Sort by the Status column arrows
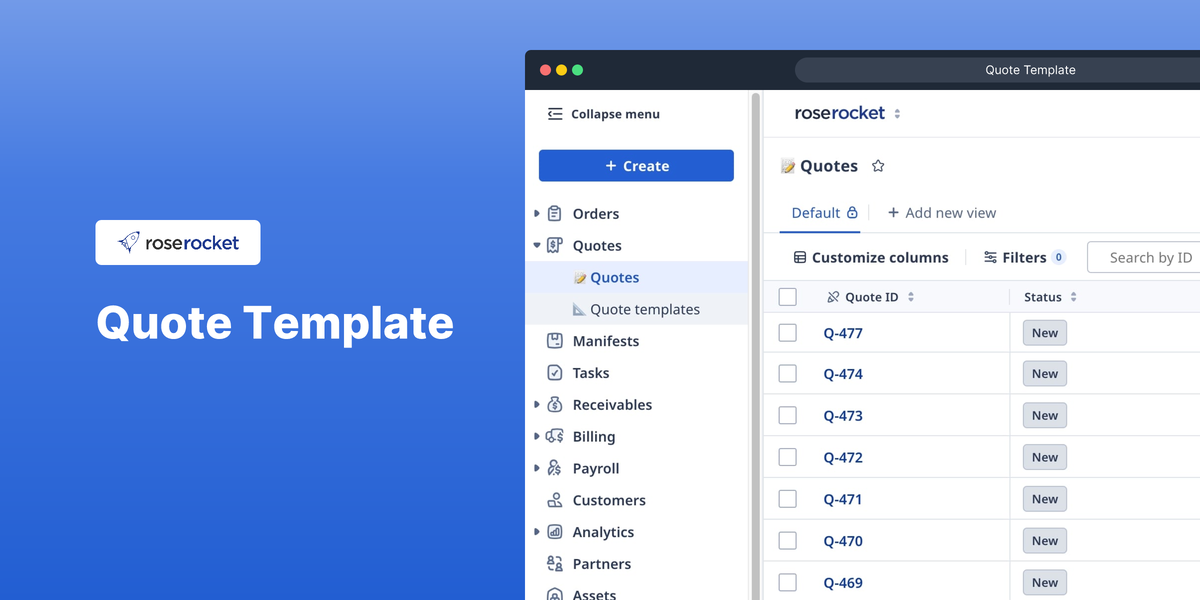Image resolution: width=1200 pixels, height=600 pixels. (x=1073, y=297)
